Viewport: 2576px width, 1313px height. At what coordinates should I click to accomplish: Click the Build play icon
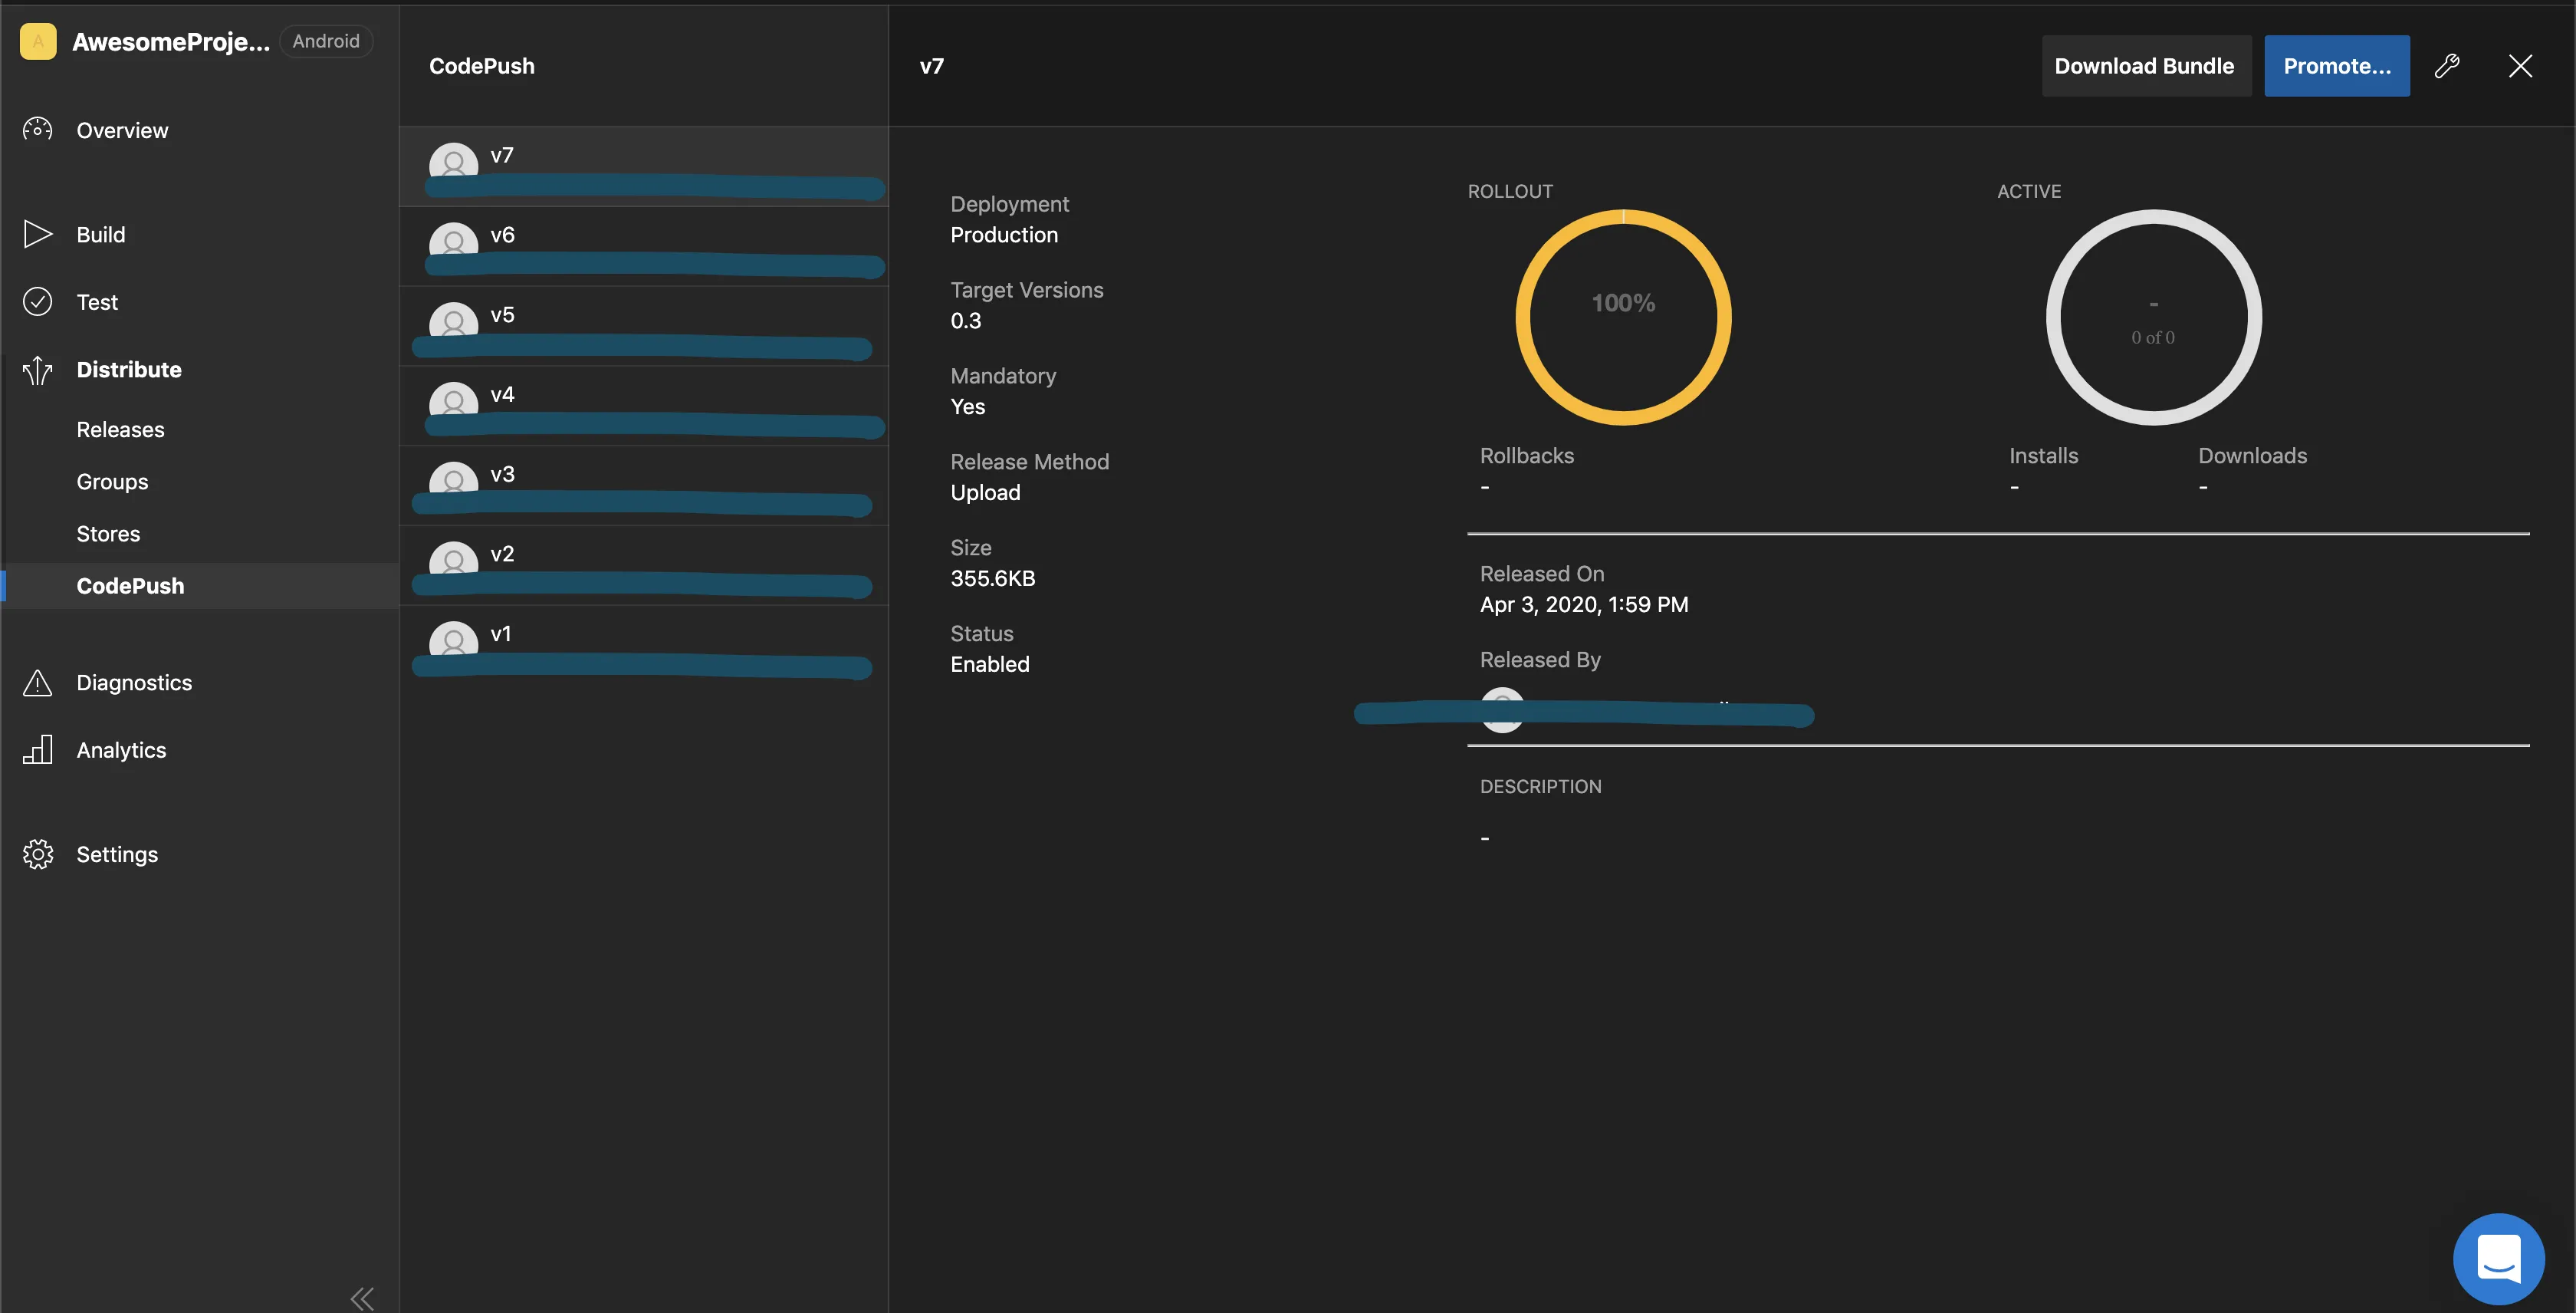tap(38, 234)
